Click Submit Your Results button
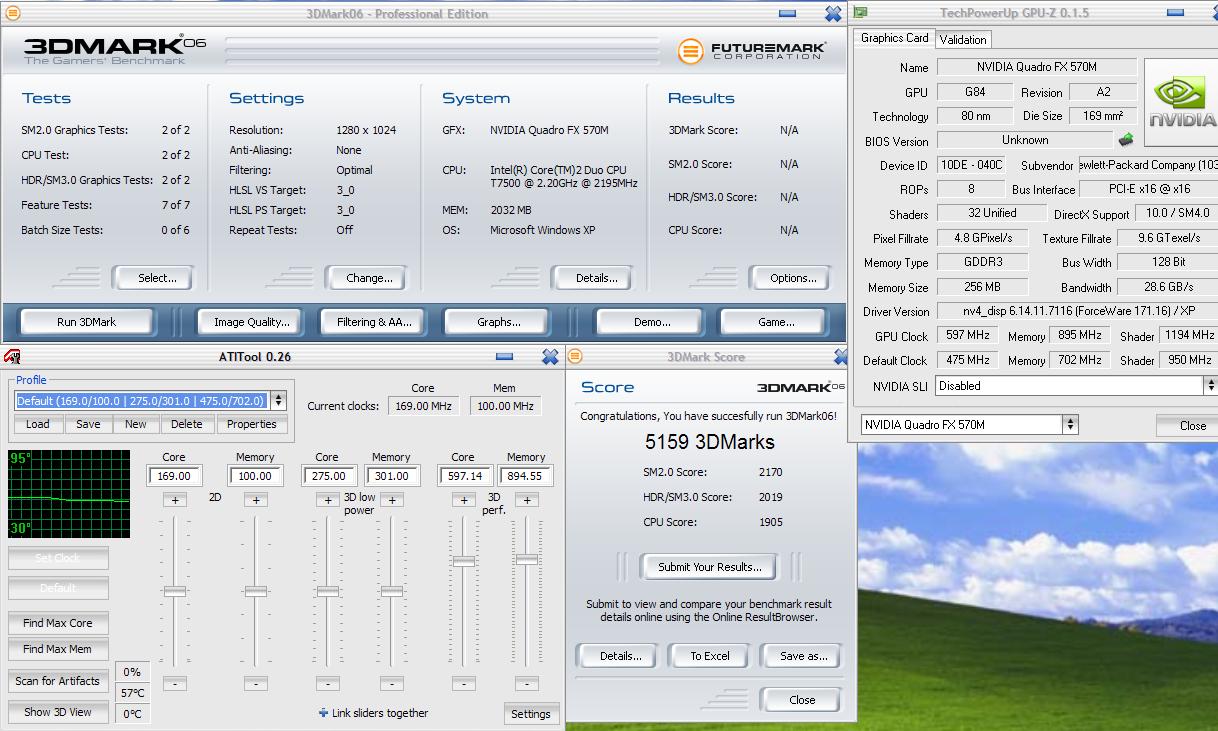The image size is (1218, 731). tap(710, 567)
